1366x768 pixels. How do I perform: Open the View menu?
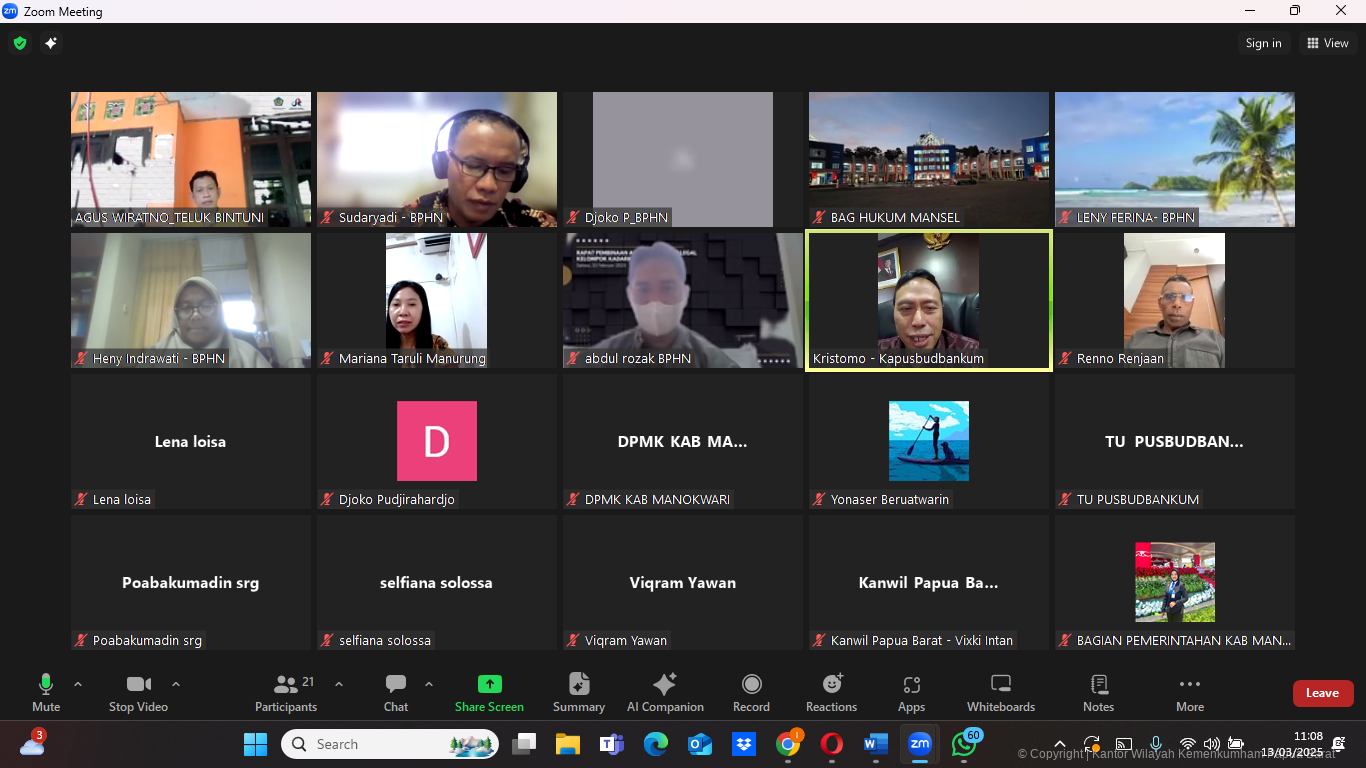(x=1327, y=43)
